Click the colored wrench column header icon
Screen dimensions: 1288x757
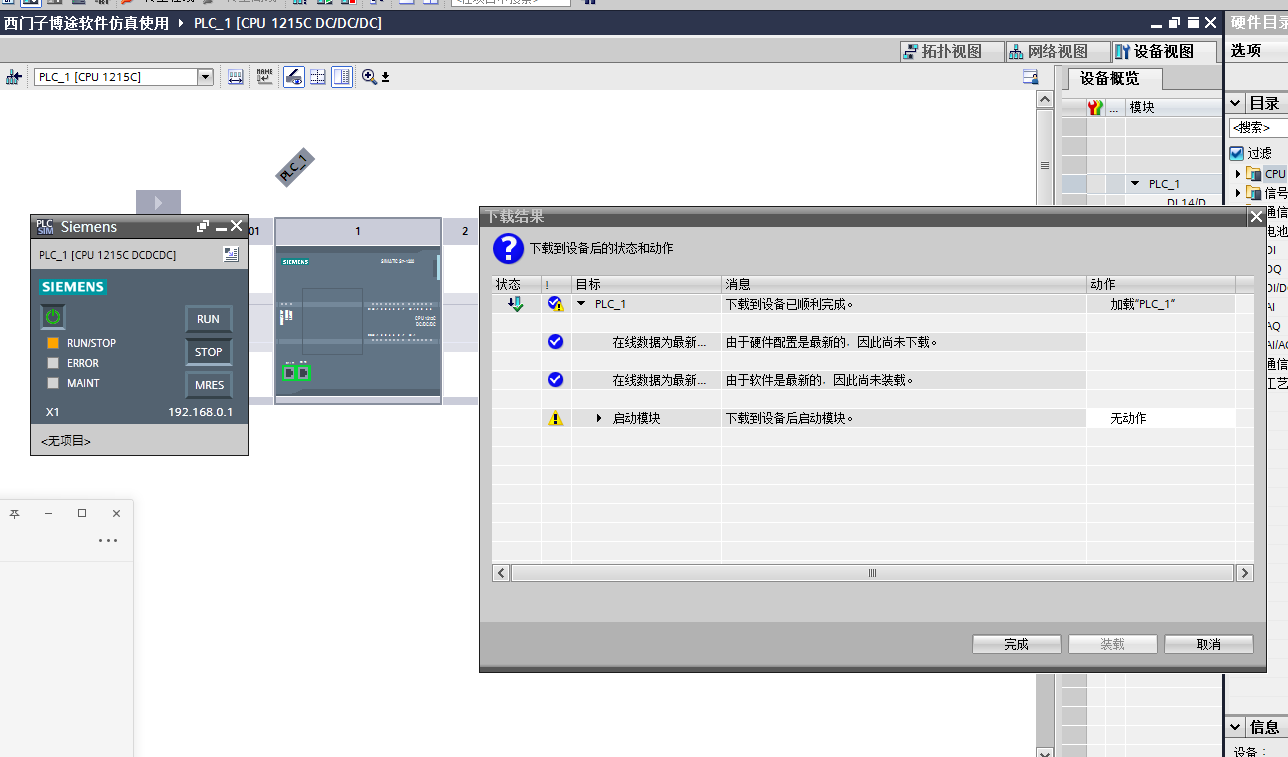(1095, 107)
